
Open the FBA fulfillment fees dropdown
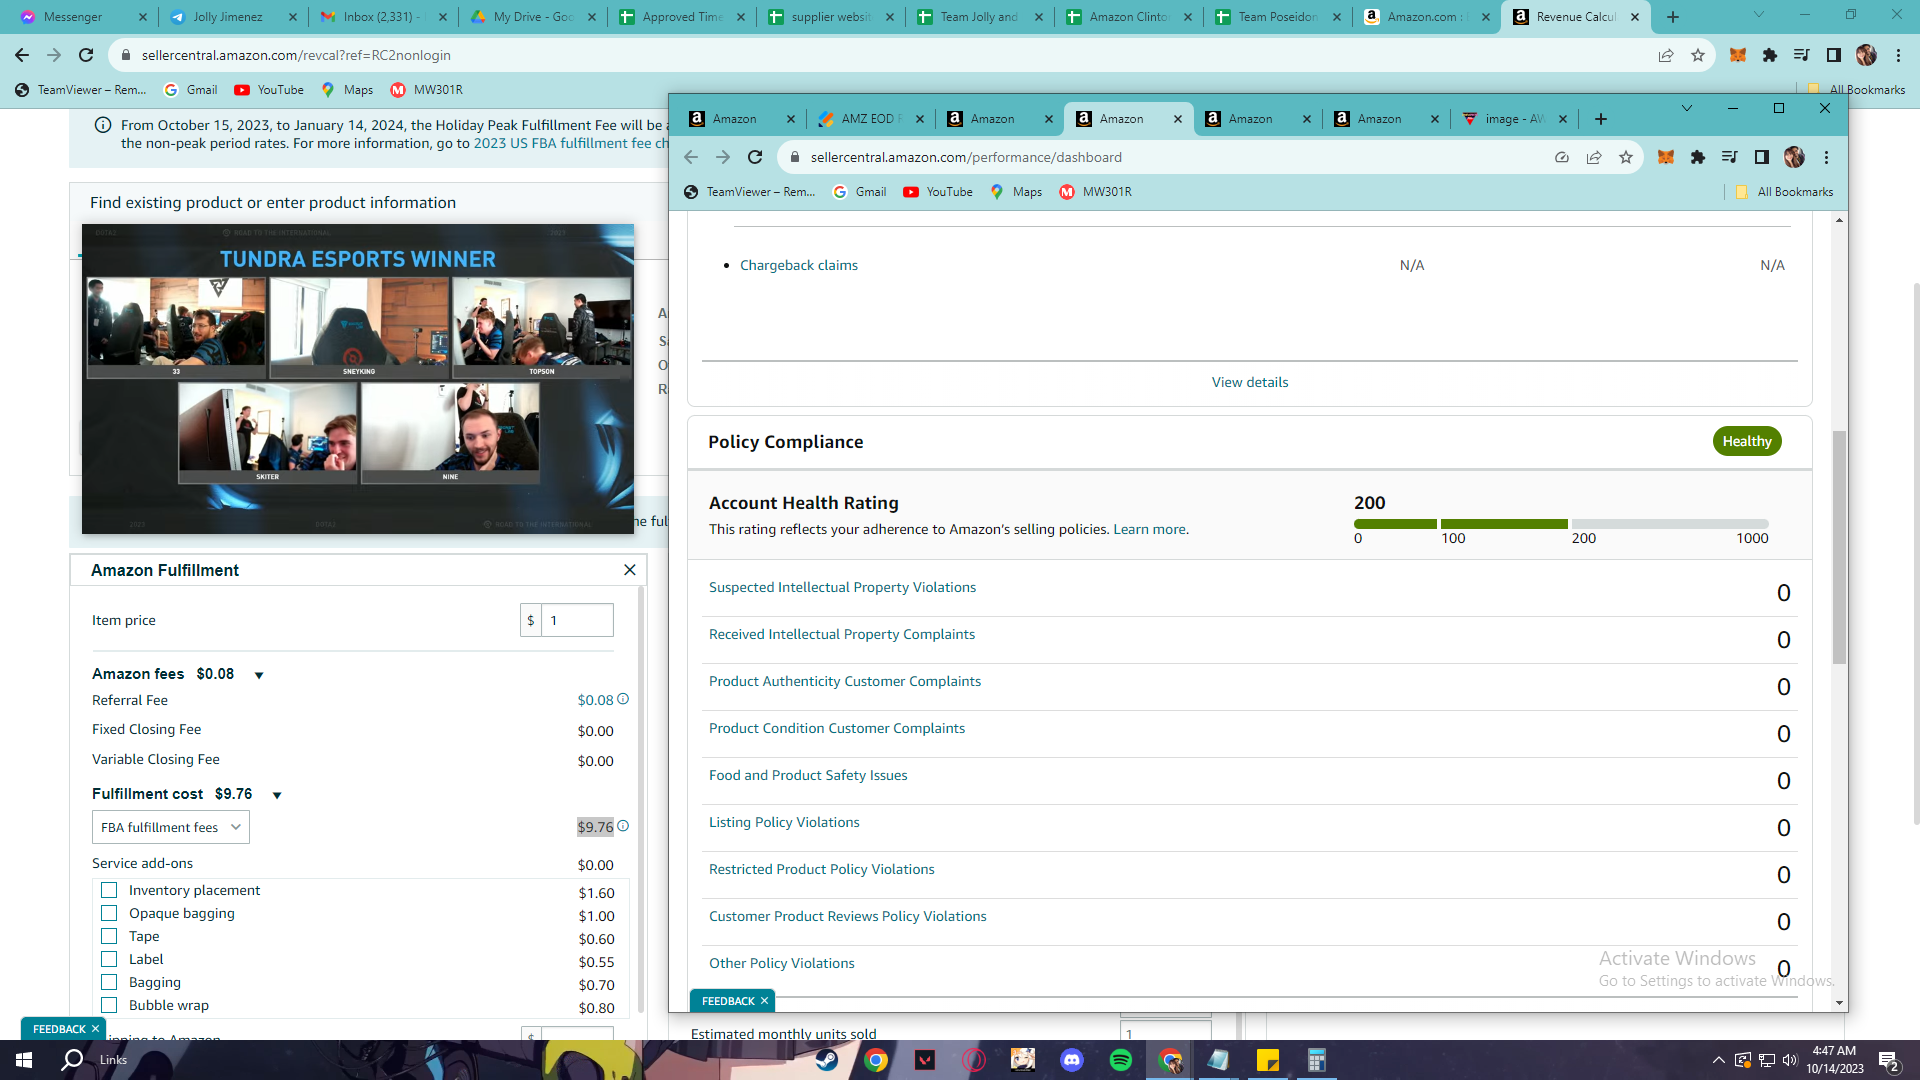click(171, 827)
